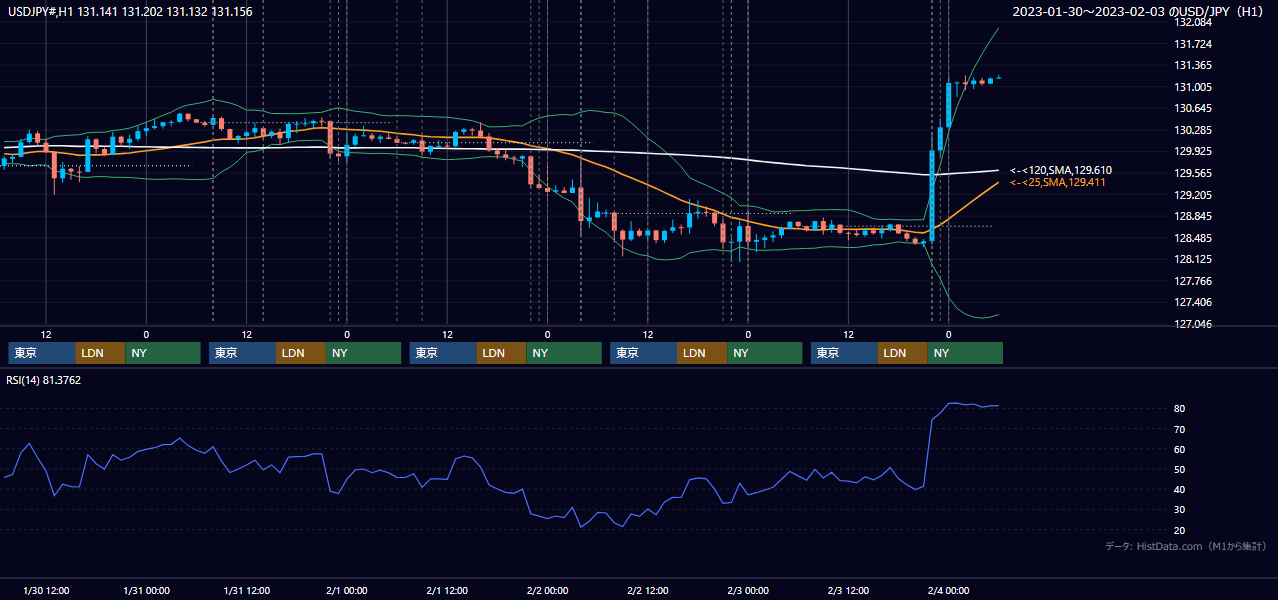Click the 120 SMA 129.610 label
Image resolution: width=1278 pixels, height=600 pixels.
click(x=1060, y=171)
